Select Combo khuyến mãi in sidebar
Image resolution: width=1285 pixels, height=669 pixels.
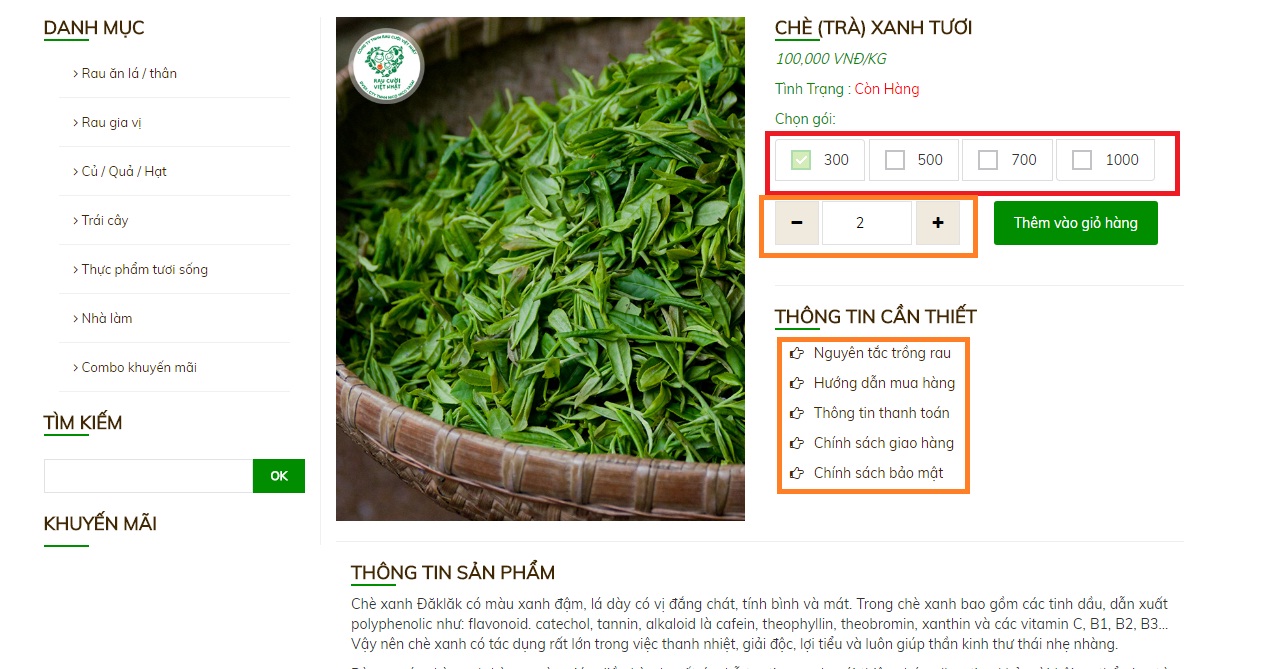[x=135, y=367]
